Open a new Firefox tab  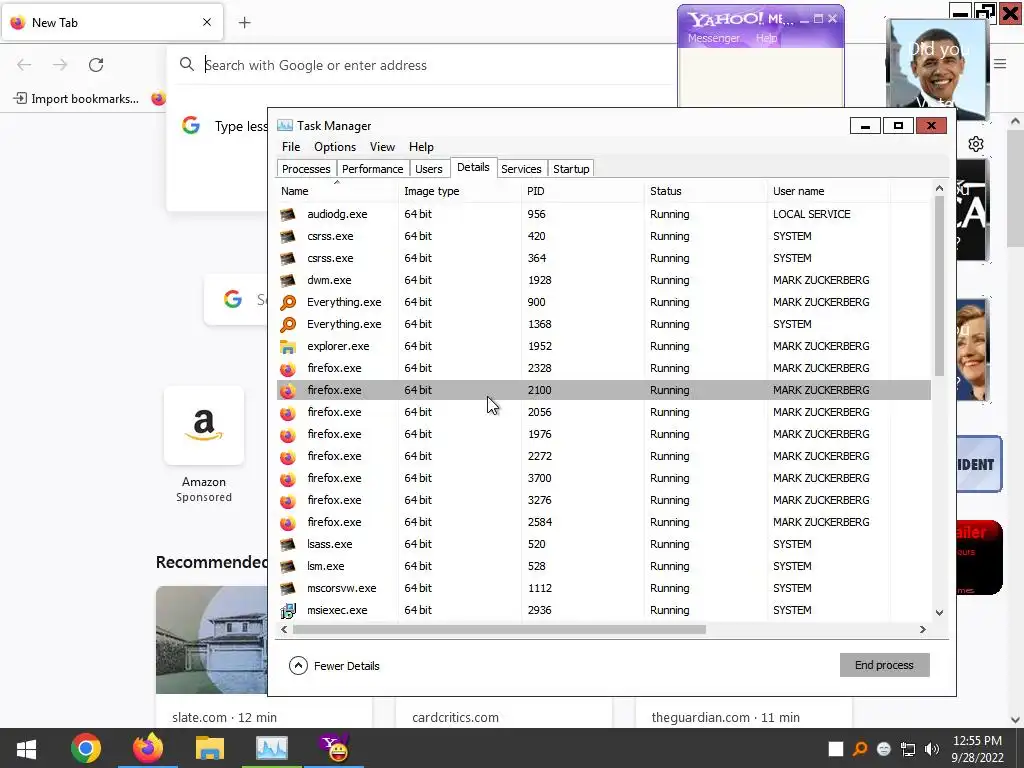tap(244, 23)
